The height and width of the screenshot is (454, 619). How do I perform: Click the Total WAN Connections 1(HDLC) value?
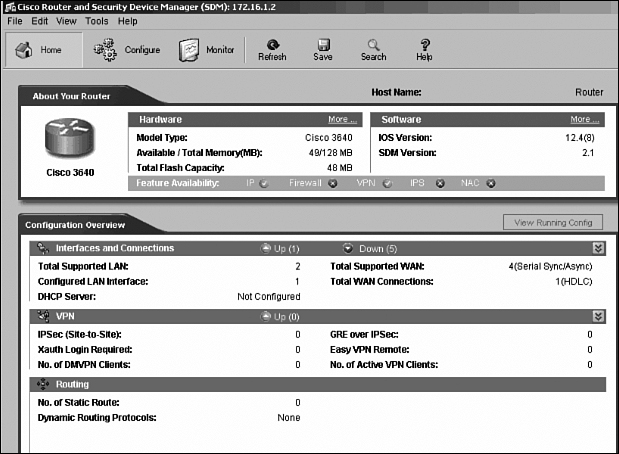click(574, 281)
